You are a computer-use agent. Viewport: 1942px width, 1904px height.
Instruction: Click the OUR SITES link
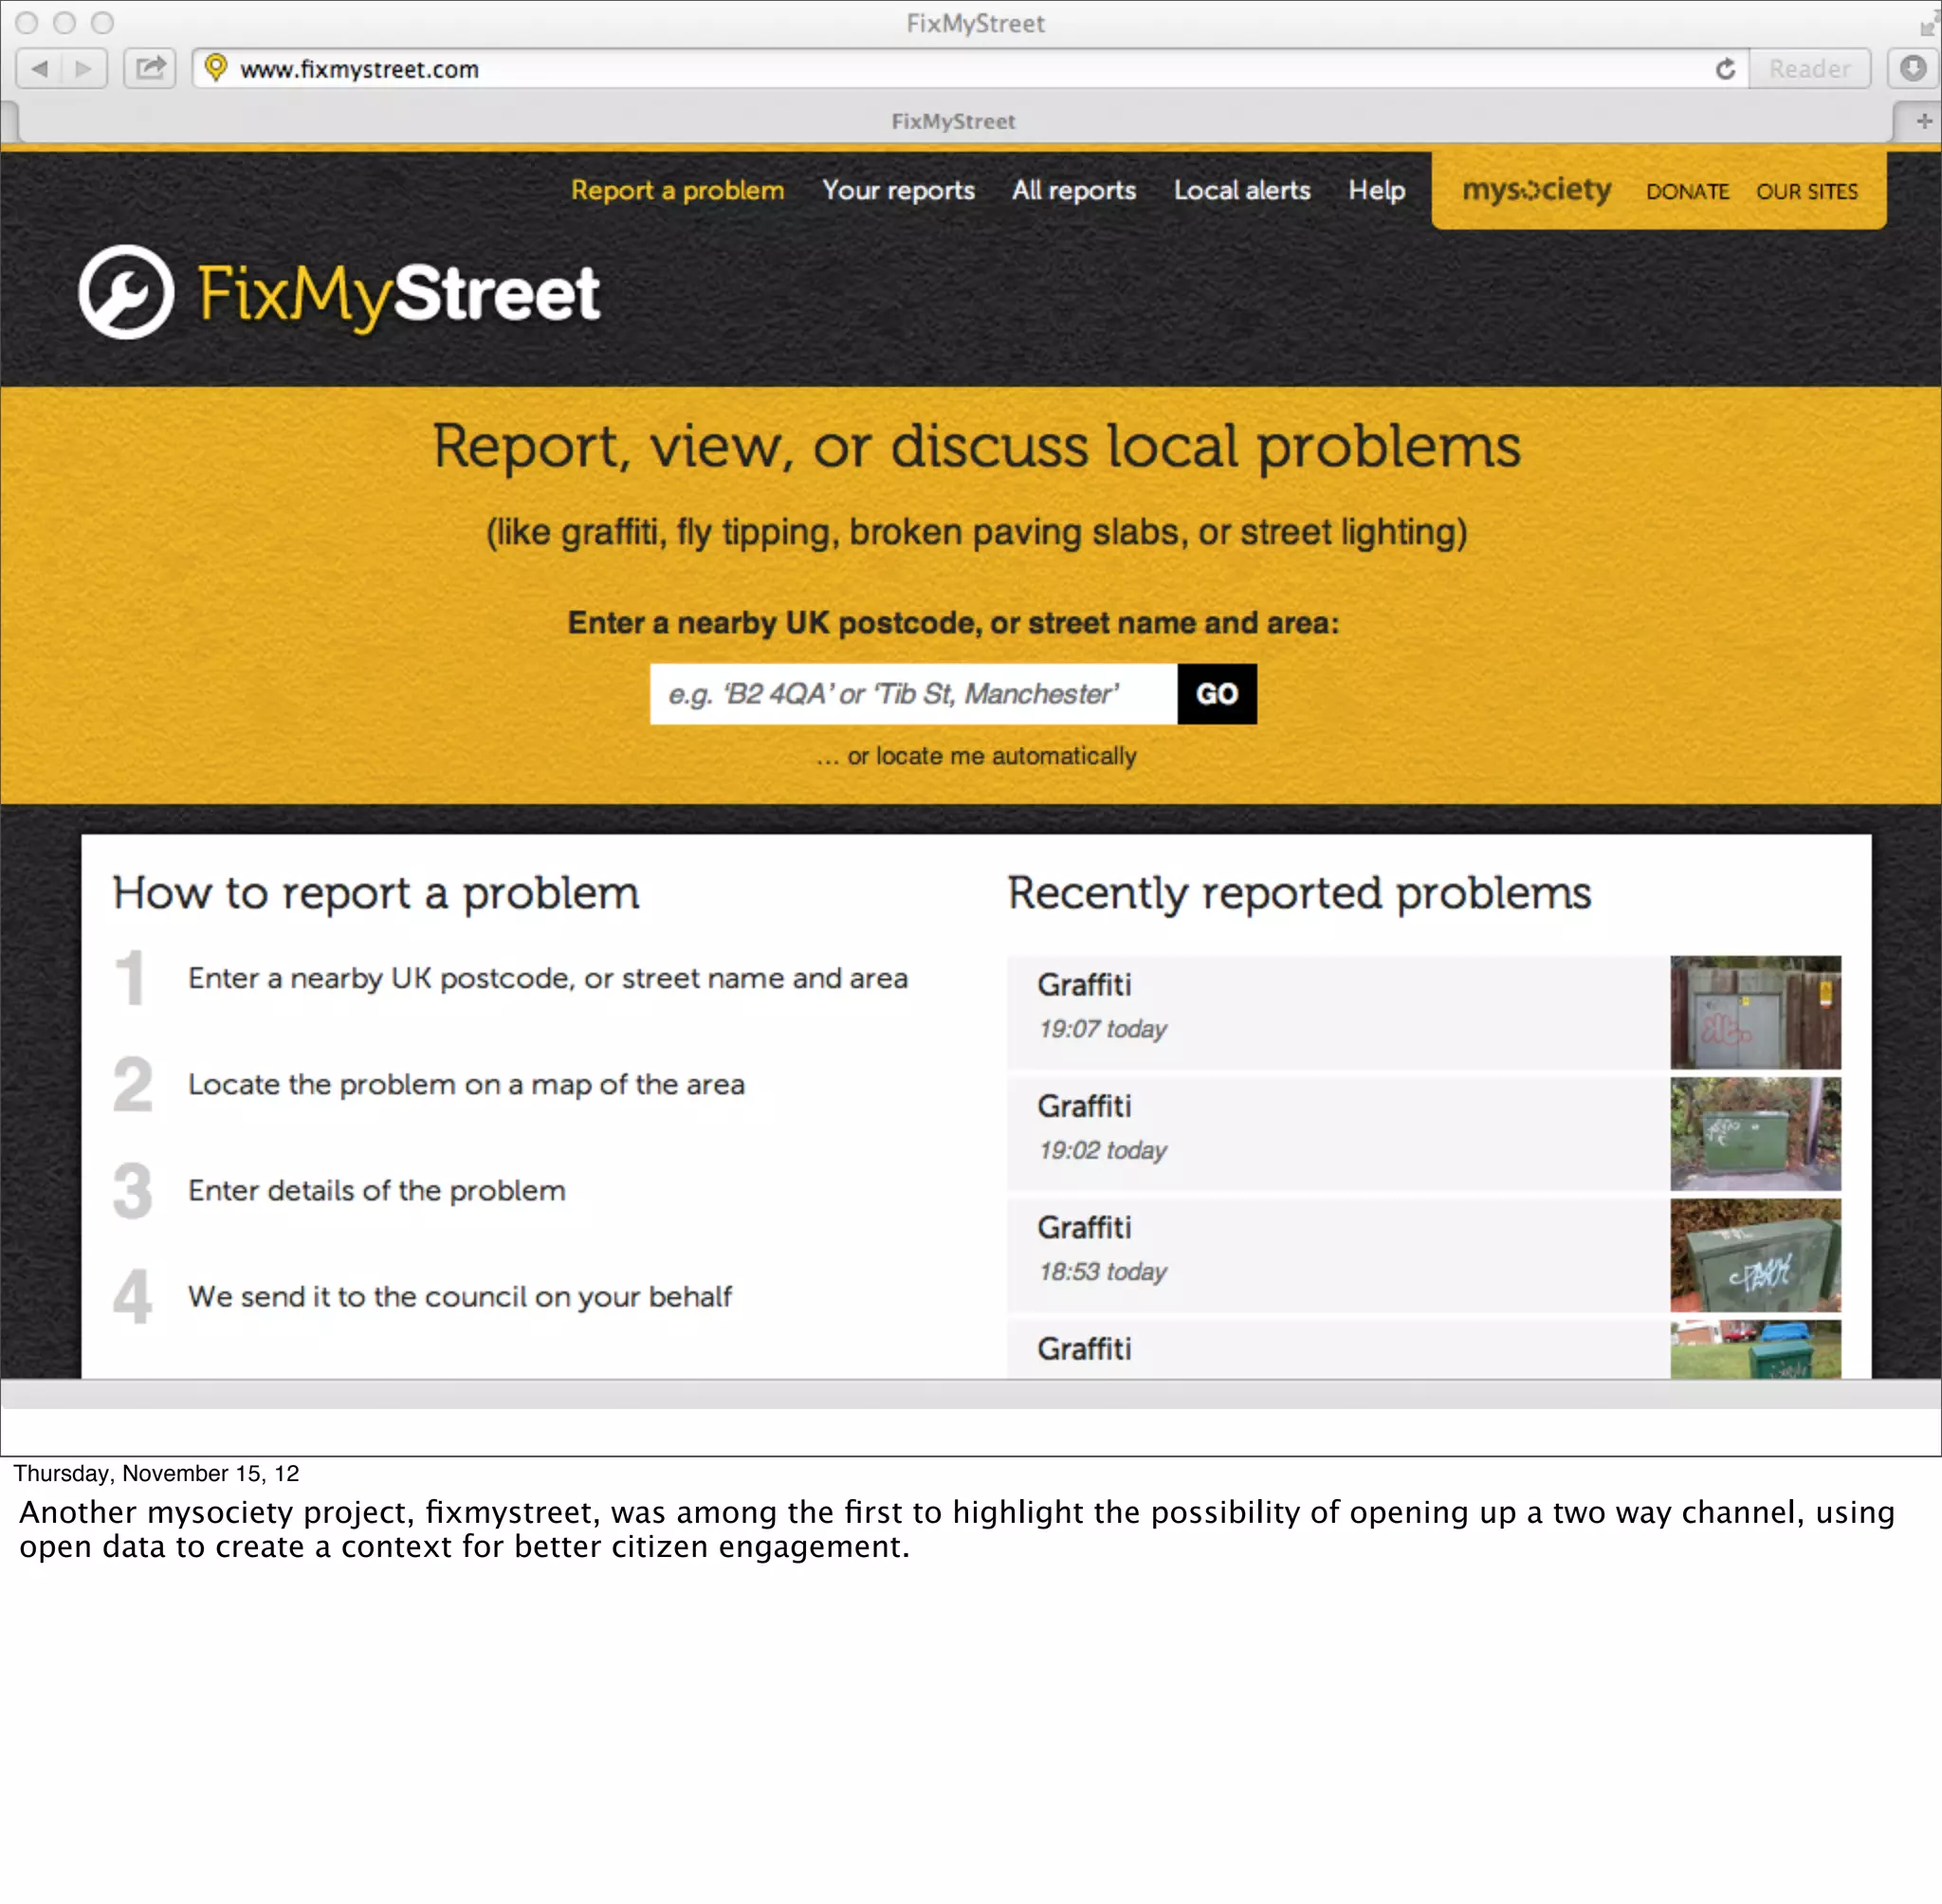[x=1807, y=191]
